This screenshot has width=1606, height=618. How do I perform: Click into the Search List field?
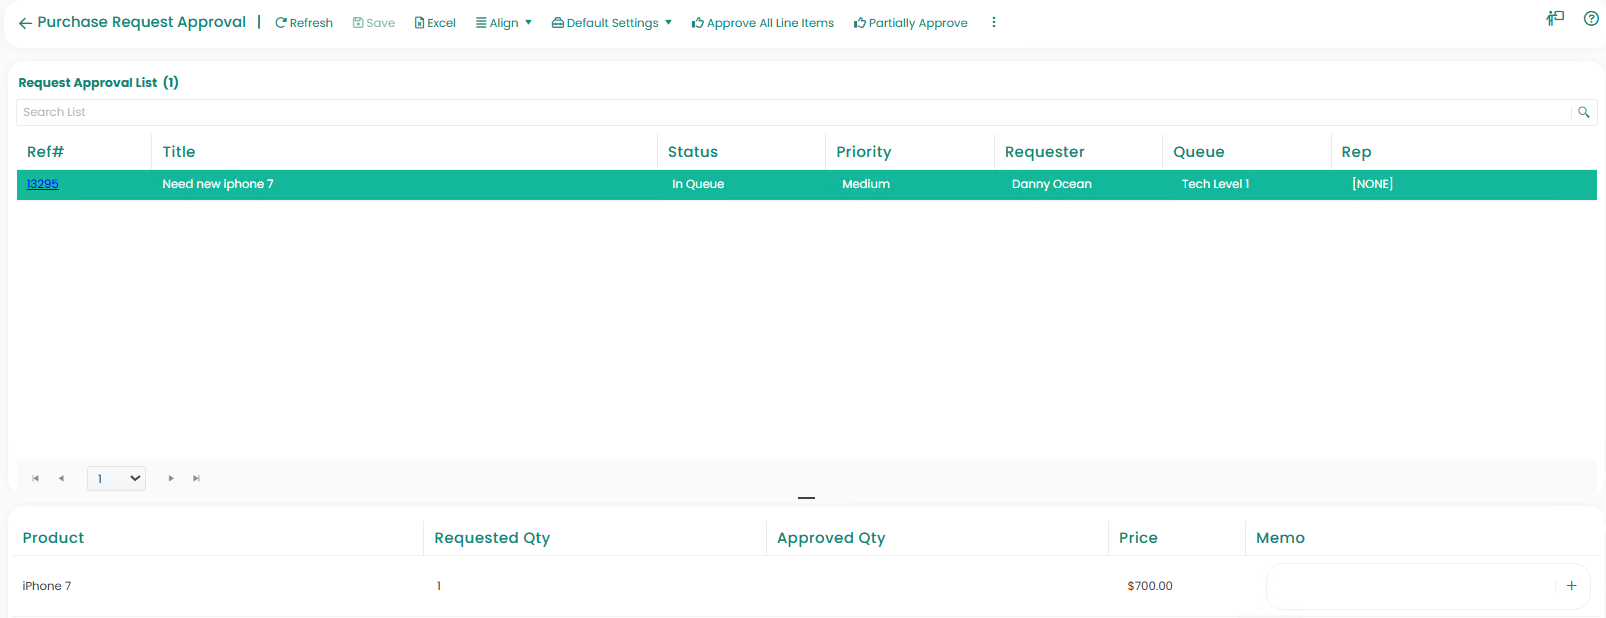[x=790, y=112]
